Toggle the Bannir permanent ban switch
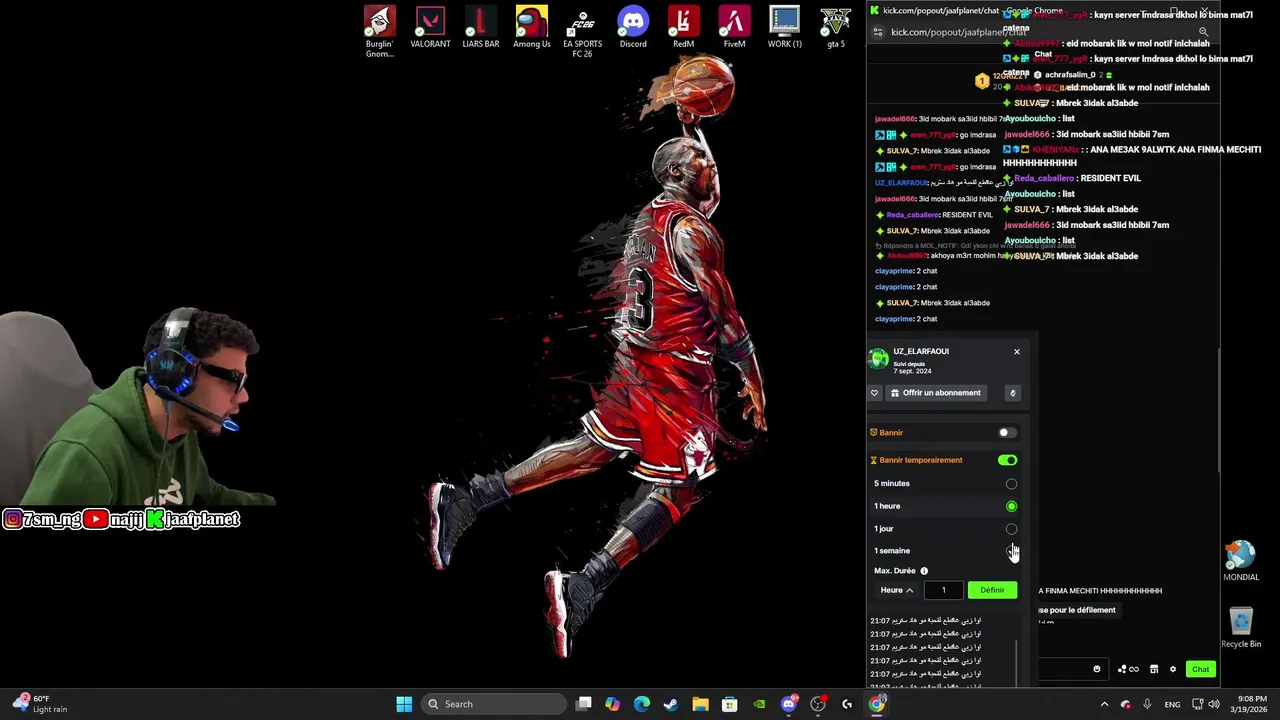Viewport: 1280px width, 720px height. [1007, 433]
